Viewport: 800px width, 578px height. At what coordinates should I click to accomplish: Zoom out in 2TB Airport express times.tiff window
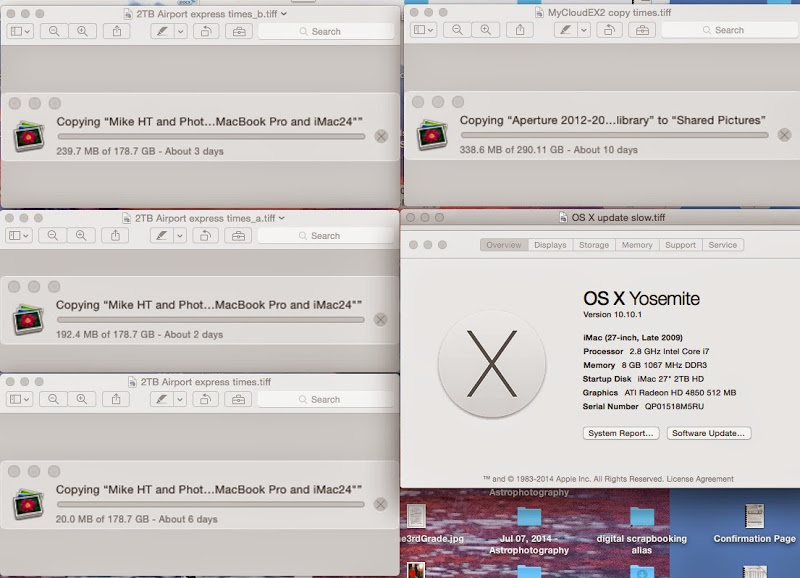pos(53,399)
